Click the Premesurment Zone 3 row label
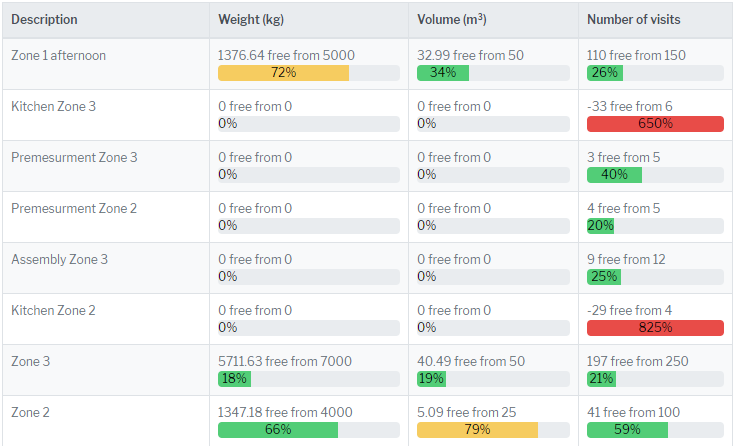 coord(74,158)
